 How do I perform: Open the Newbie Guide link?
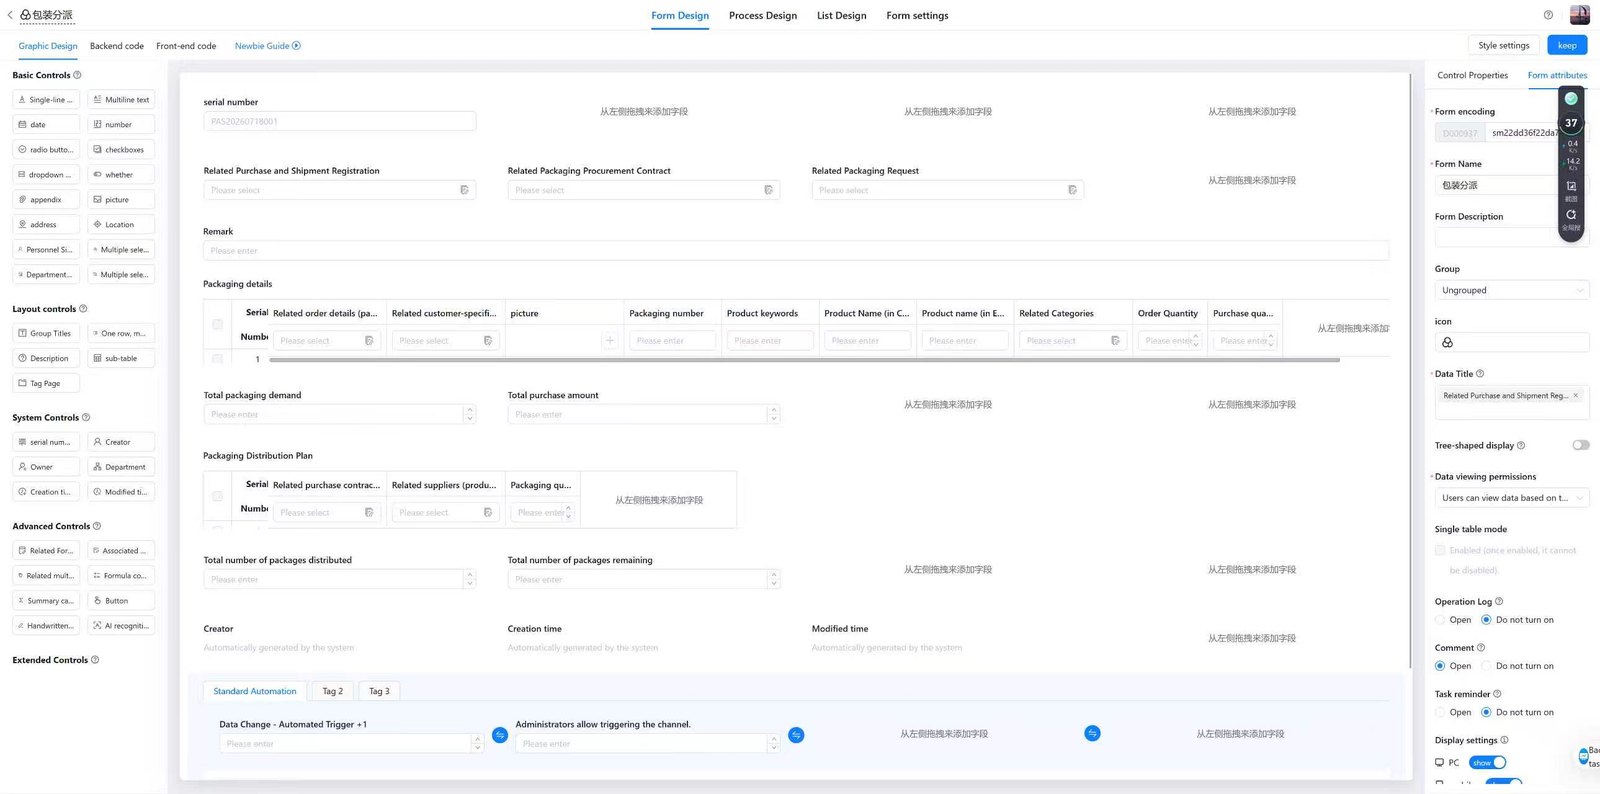point(262,46)
